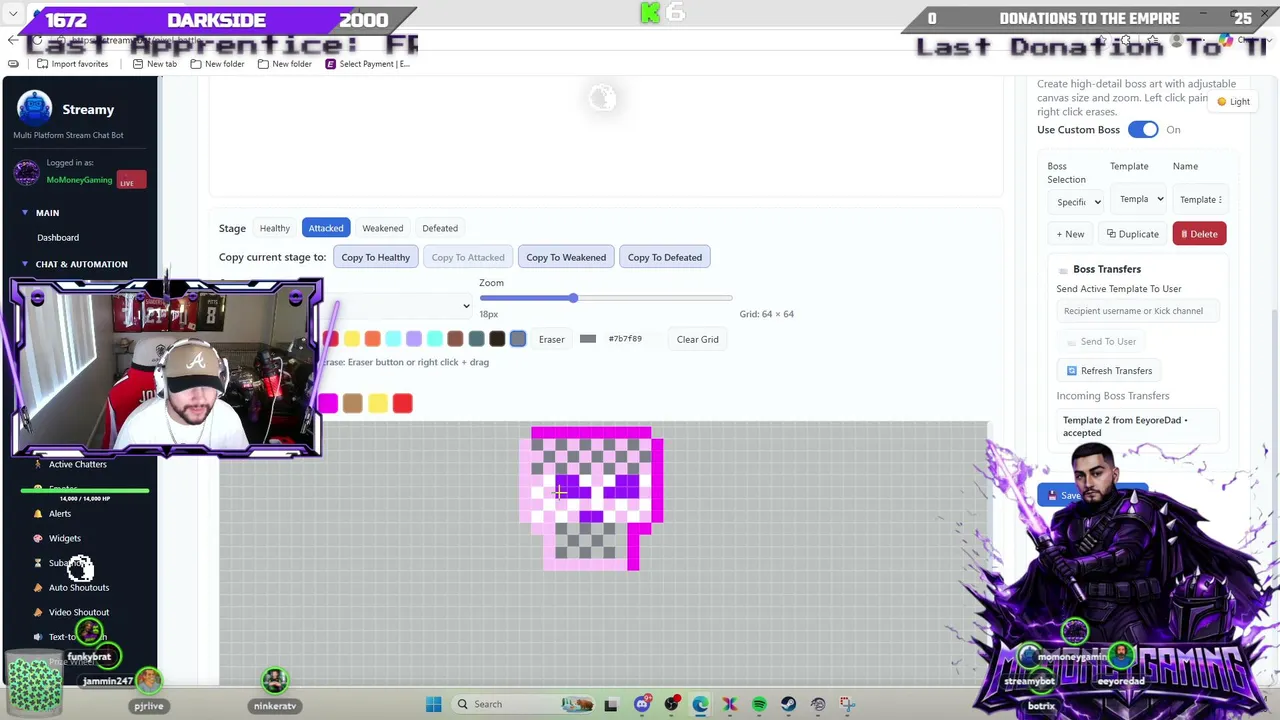Click the MoMoneyGaming username

[x=79, y=180]
